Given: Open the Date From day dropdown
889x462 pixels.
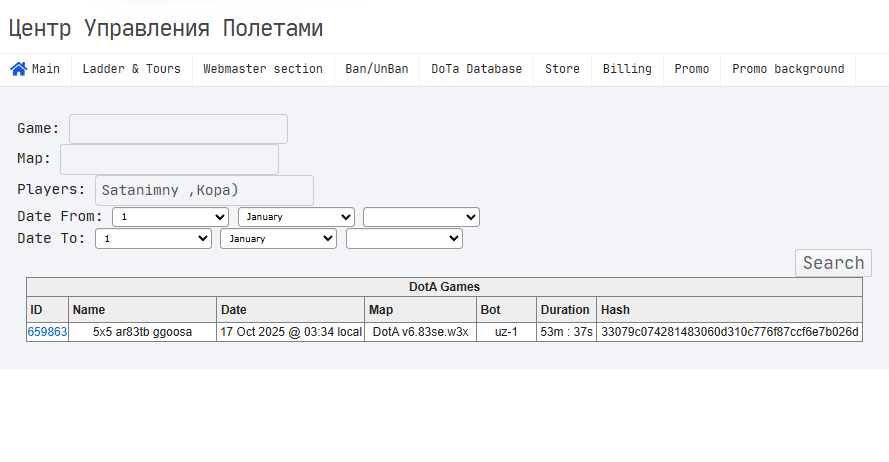Looking at the screenshot, I should (171, 217).
